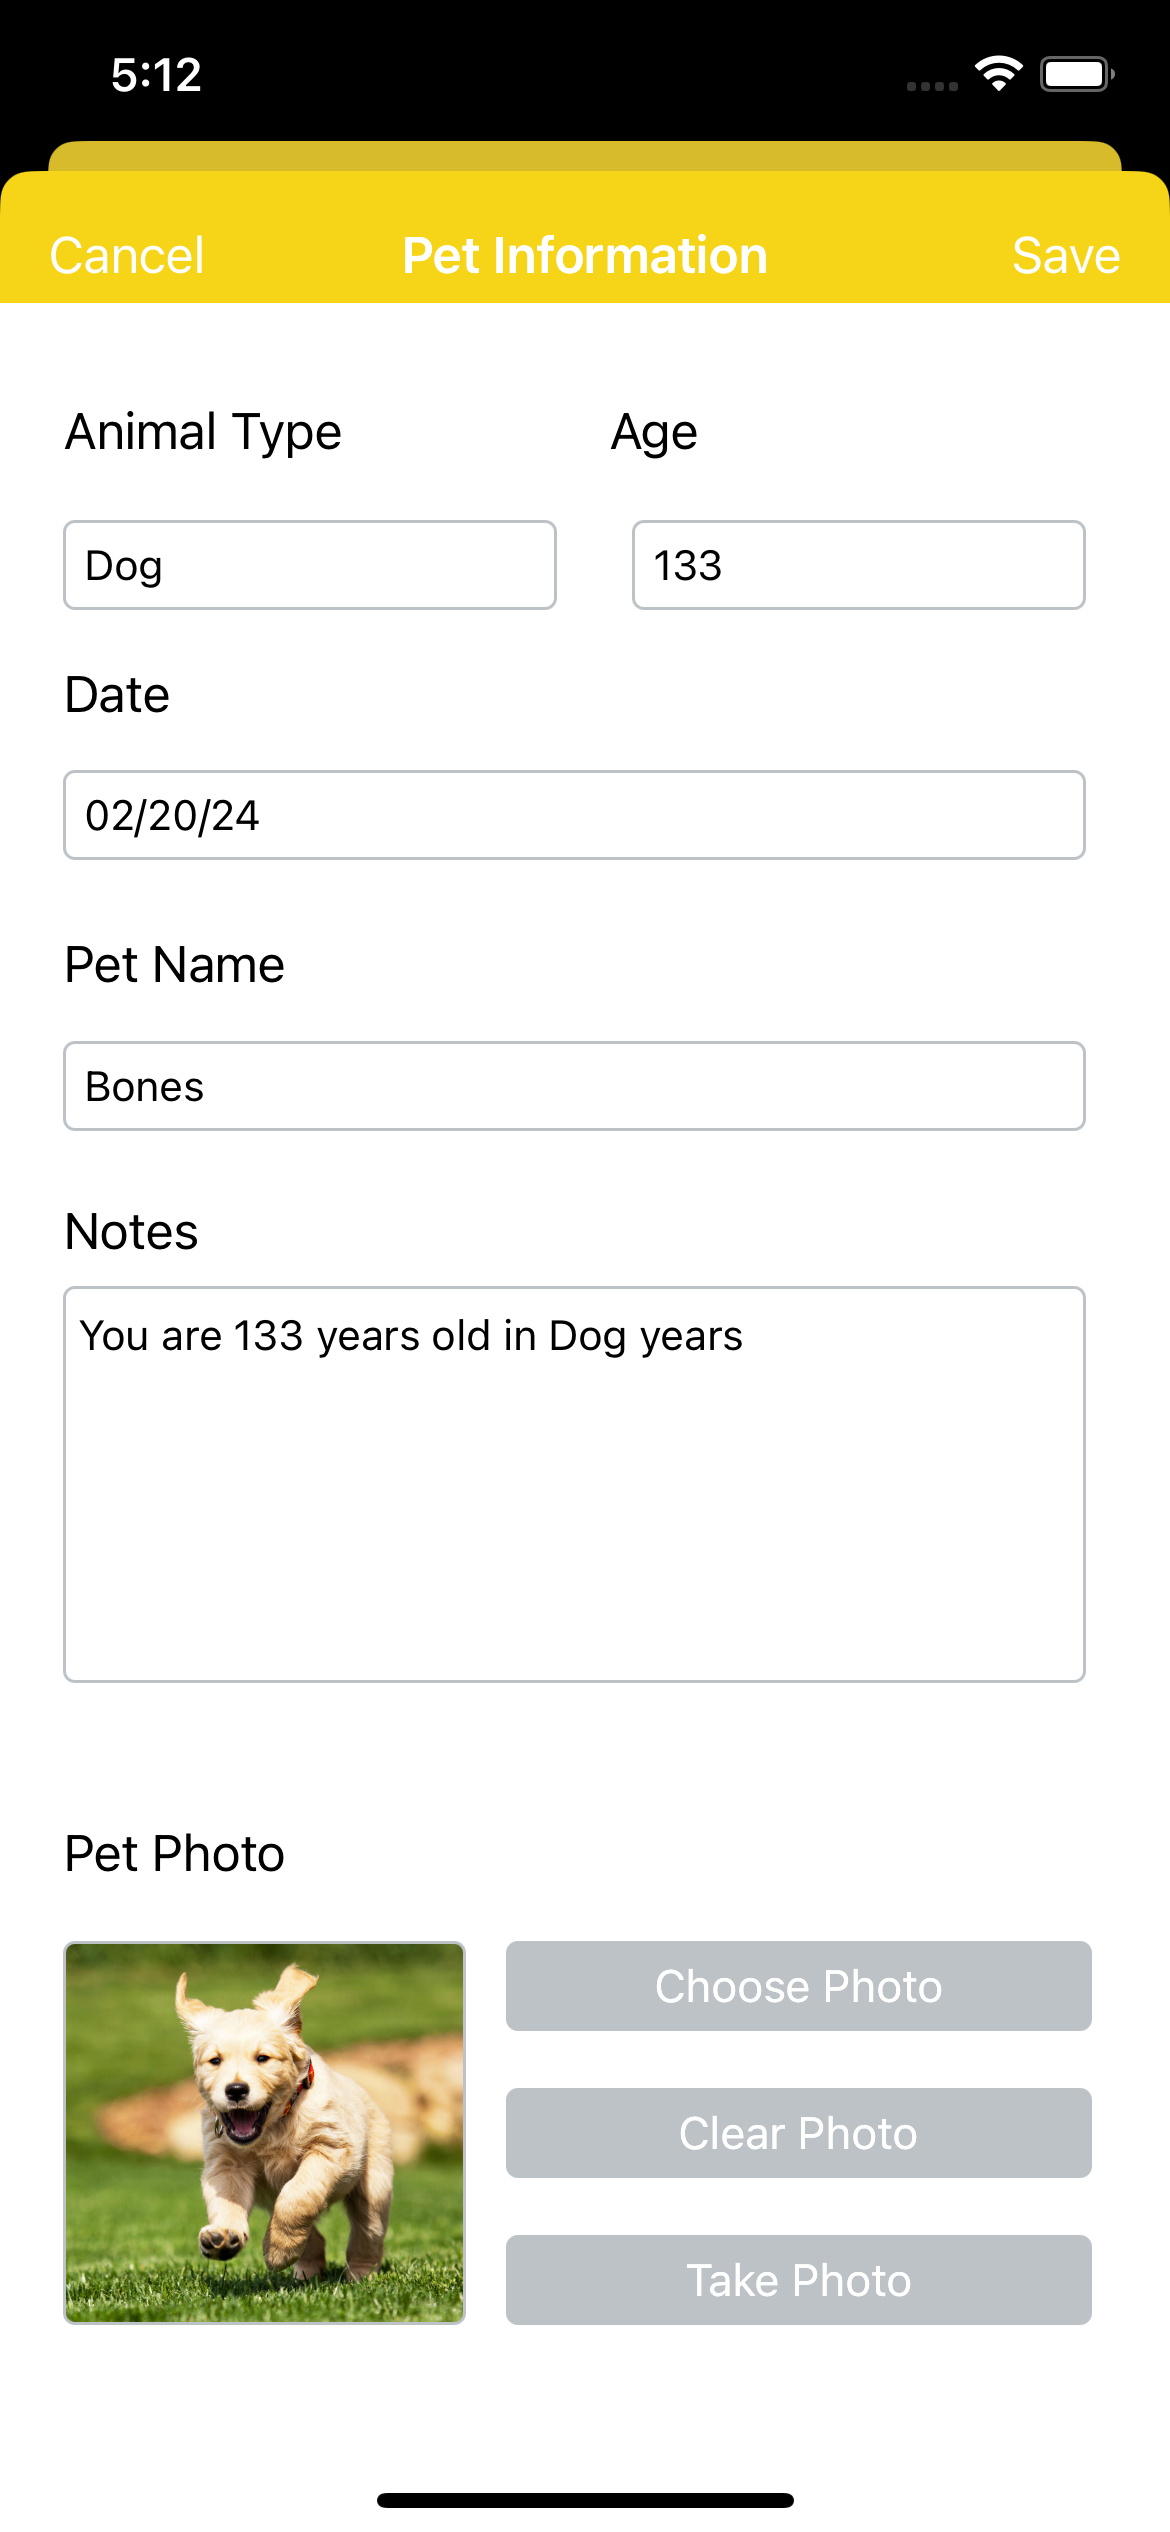Focus the Pet Name field with Bones
Viewport: 1170px width, 2532px height.
click(x=574, y=1086)
